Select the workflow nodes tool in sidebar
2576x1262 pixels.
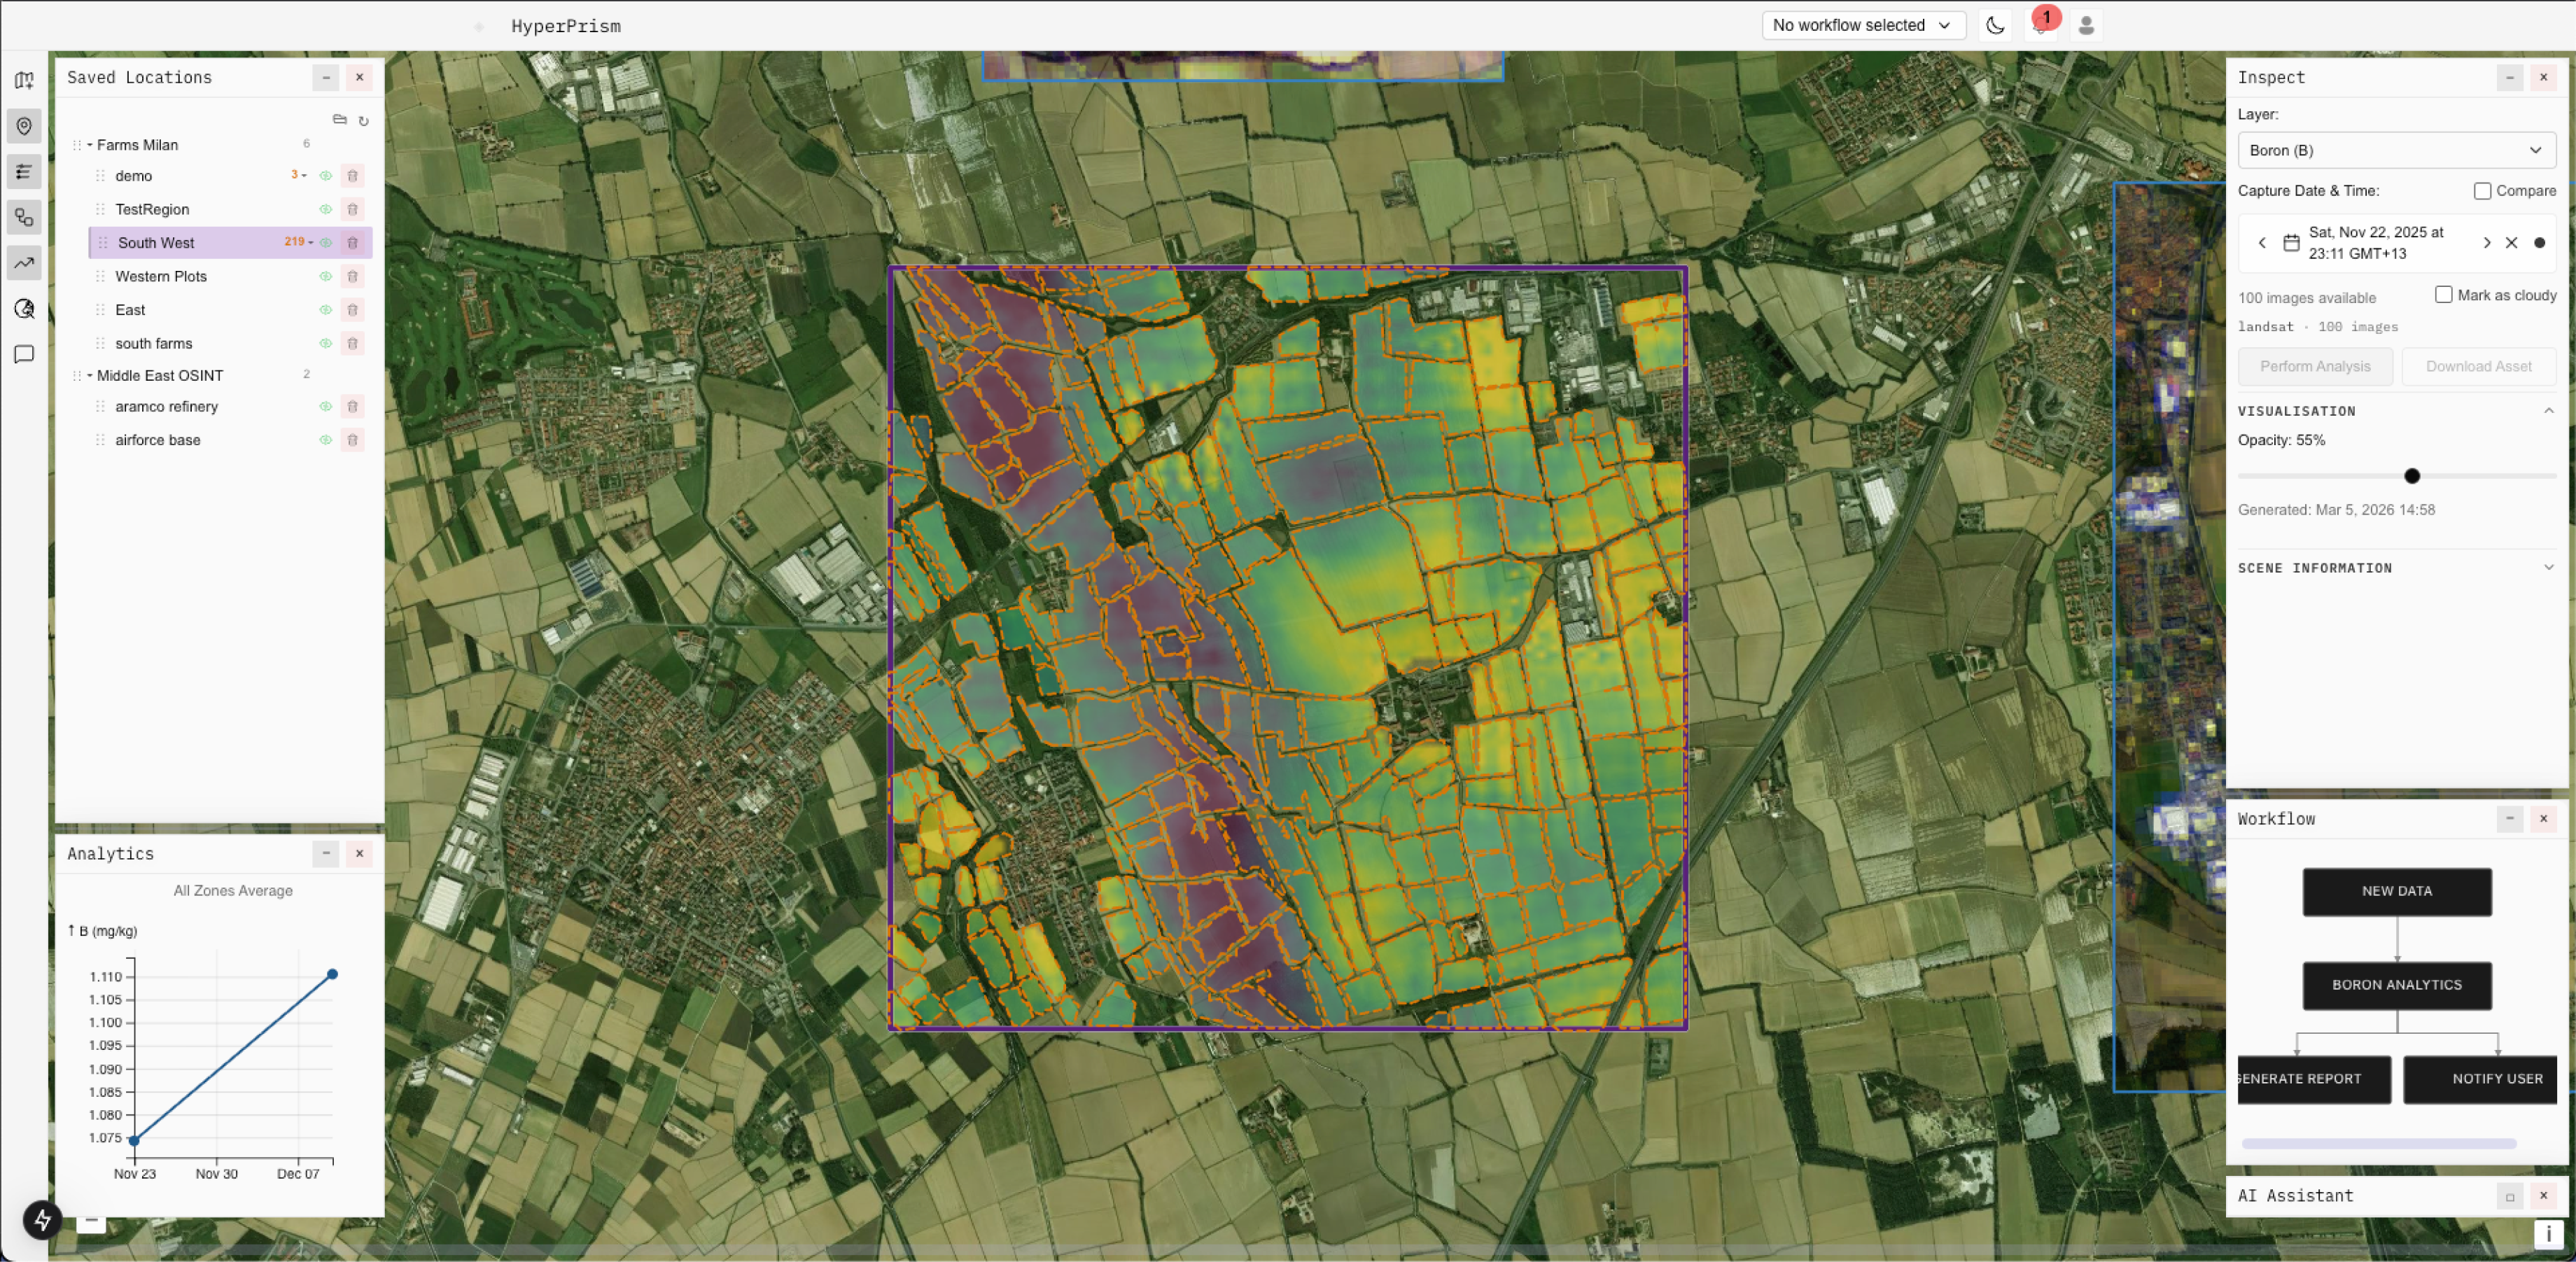24,217
